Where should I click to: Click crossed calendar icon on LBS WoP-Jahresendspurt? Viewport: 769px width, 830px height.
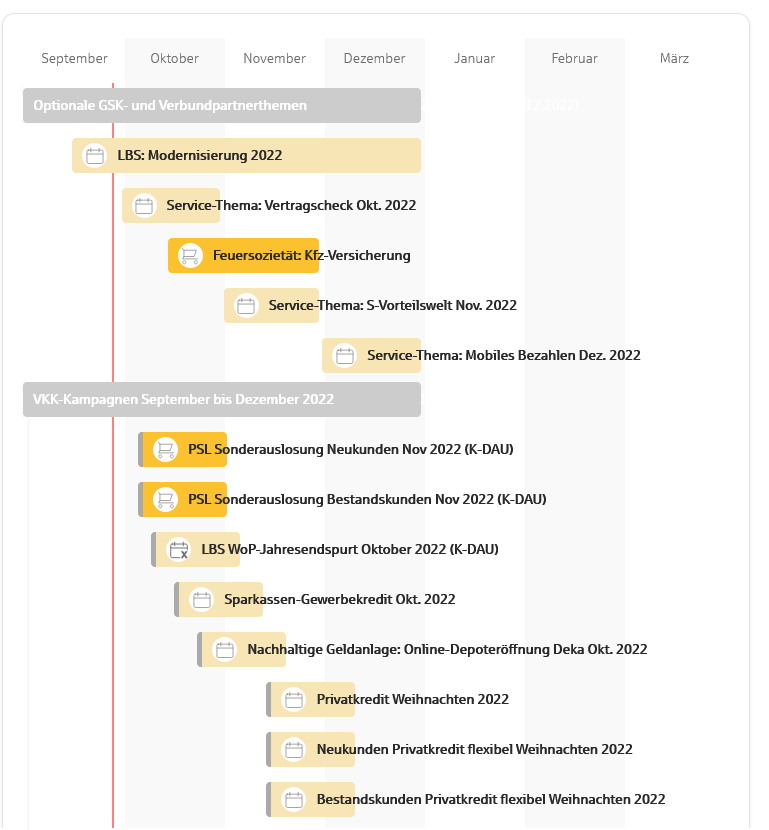click(179, 550)
